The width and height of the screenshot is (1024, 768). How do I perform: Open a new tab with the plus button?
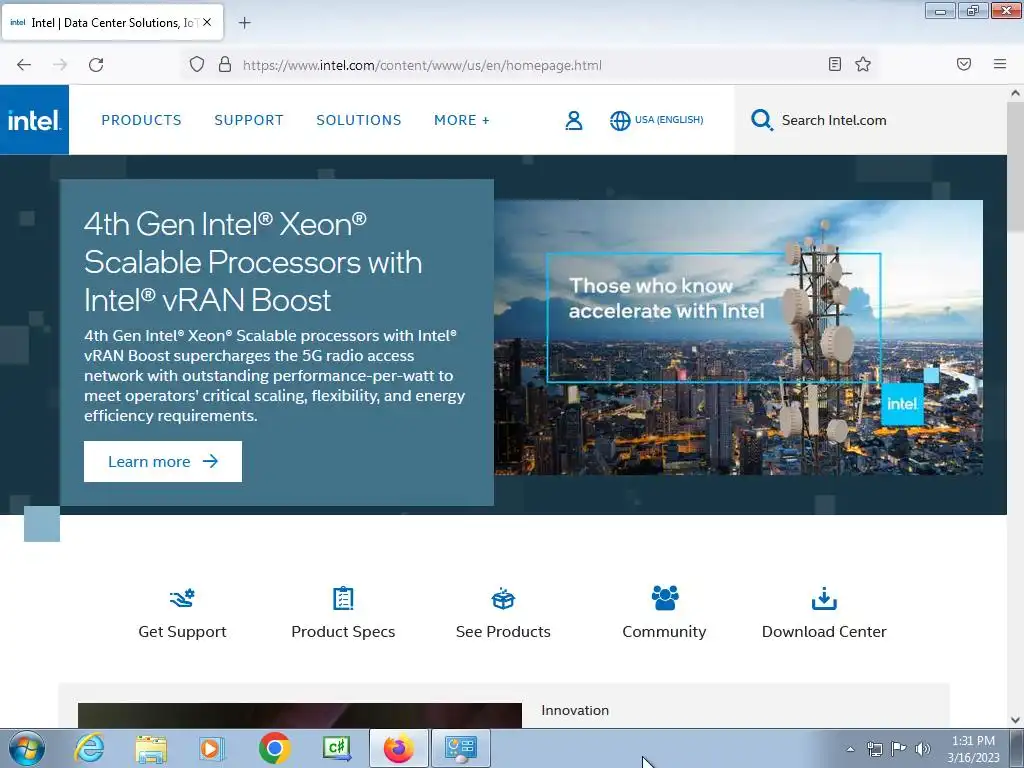coord(244,23)
